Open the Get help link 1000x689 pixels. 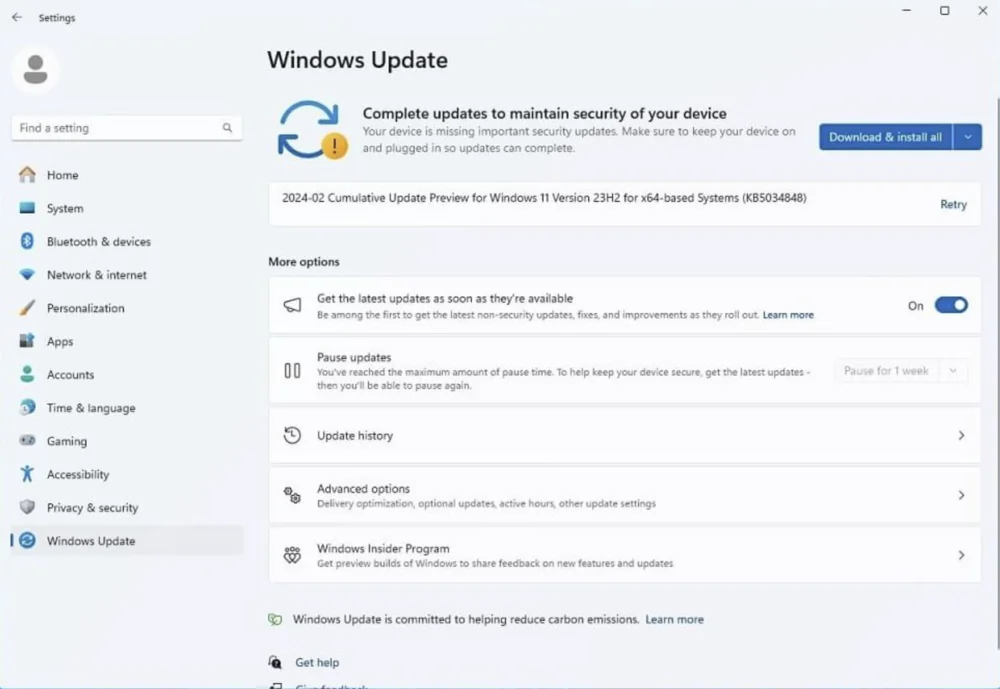[x=317, y=662]
